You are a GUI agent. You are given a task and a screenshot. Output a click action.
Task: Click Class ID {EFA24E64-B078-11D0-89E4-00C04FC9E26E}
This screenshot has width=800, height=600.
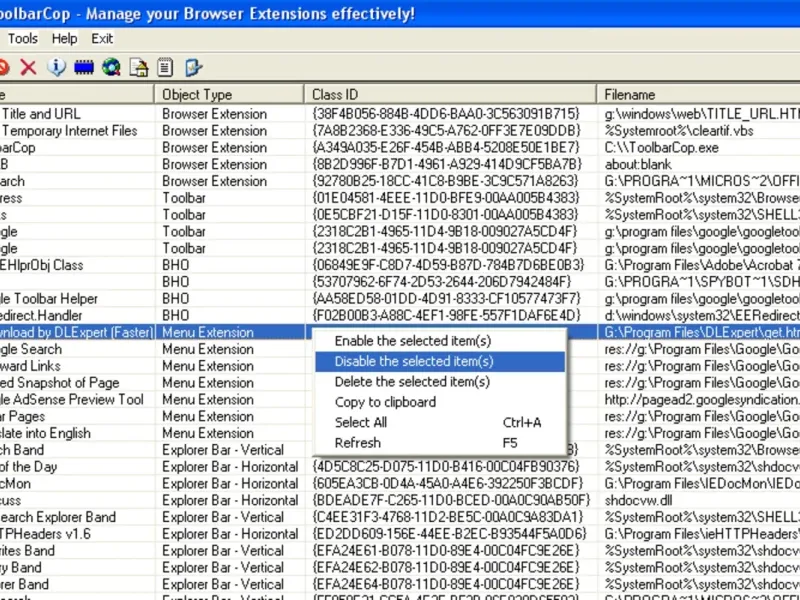(x=445, y=585)
